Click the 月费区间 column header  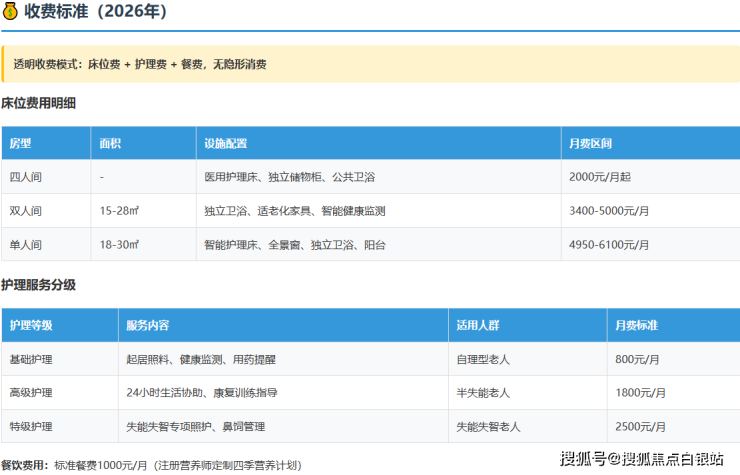pyautogui.click(x=590, y=143)
